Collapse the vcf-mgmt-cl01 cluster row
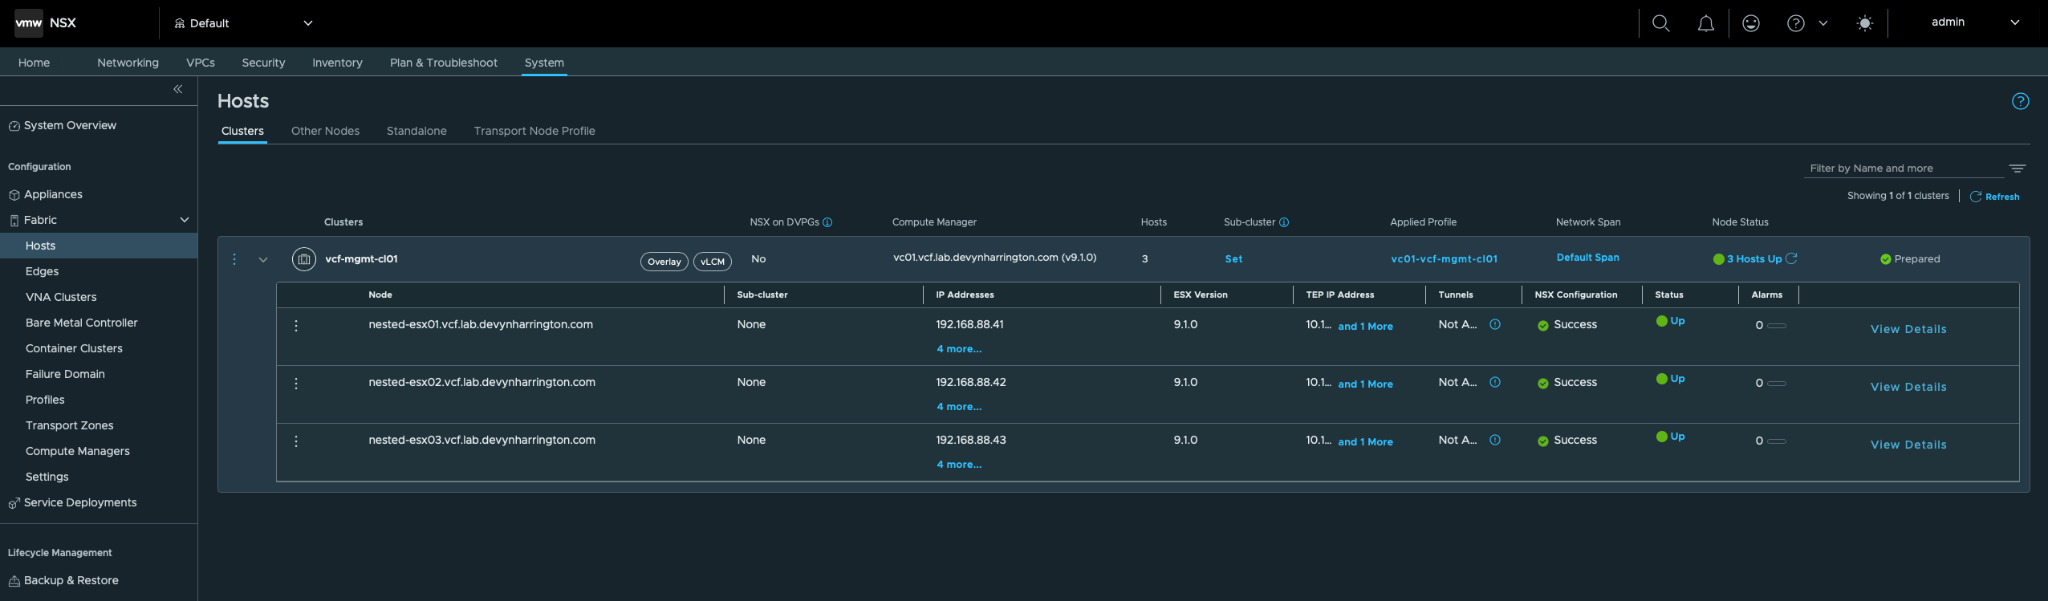The height and width of the screenshot is (601, 2048). coord(263,260)
